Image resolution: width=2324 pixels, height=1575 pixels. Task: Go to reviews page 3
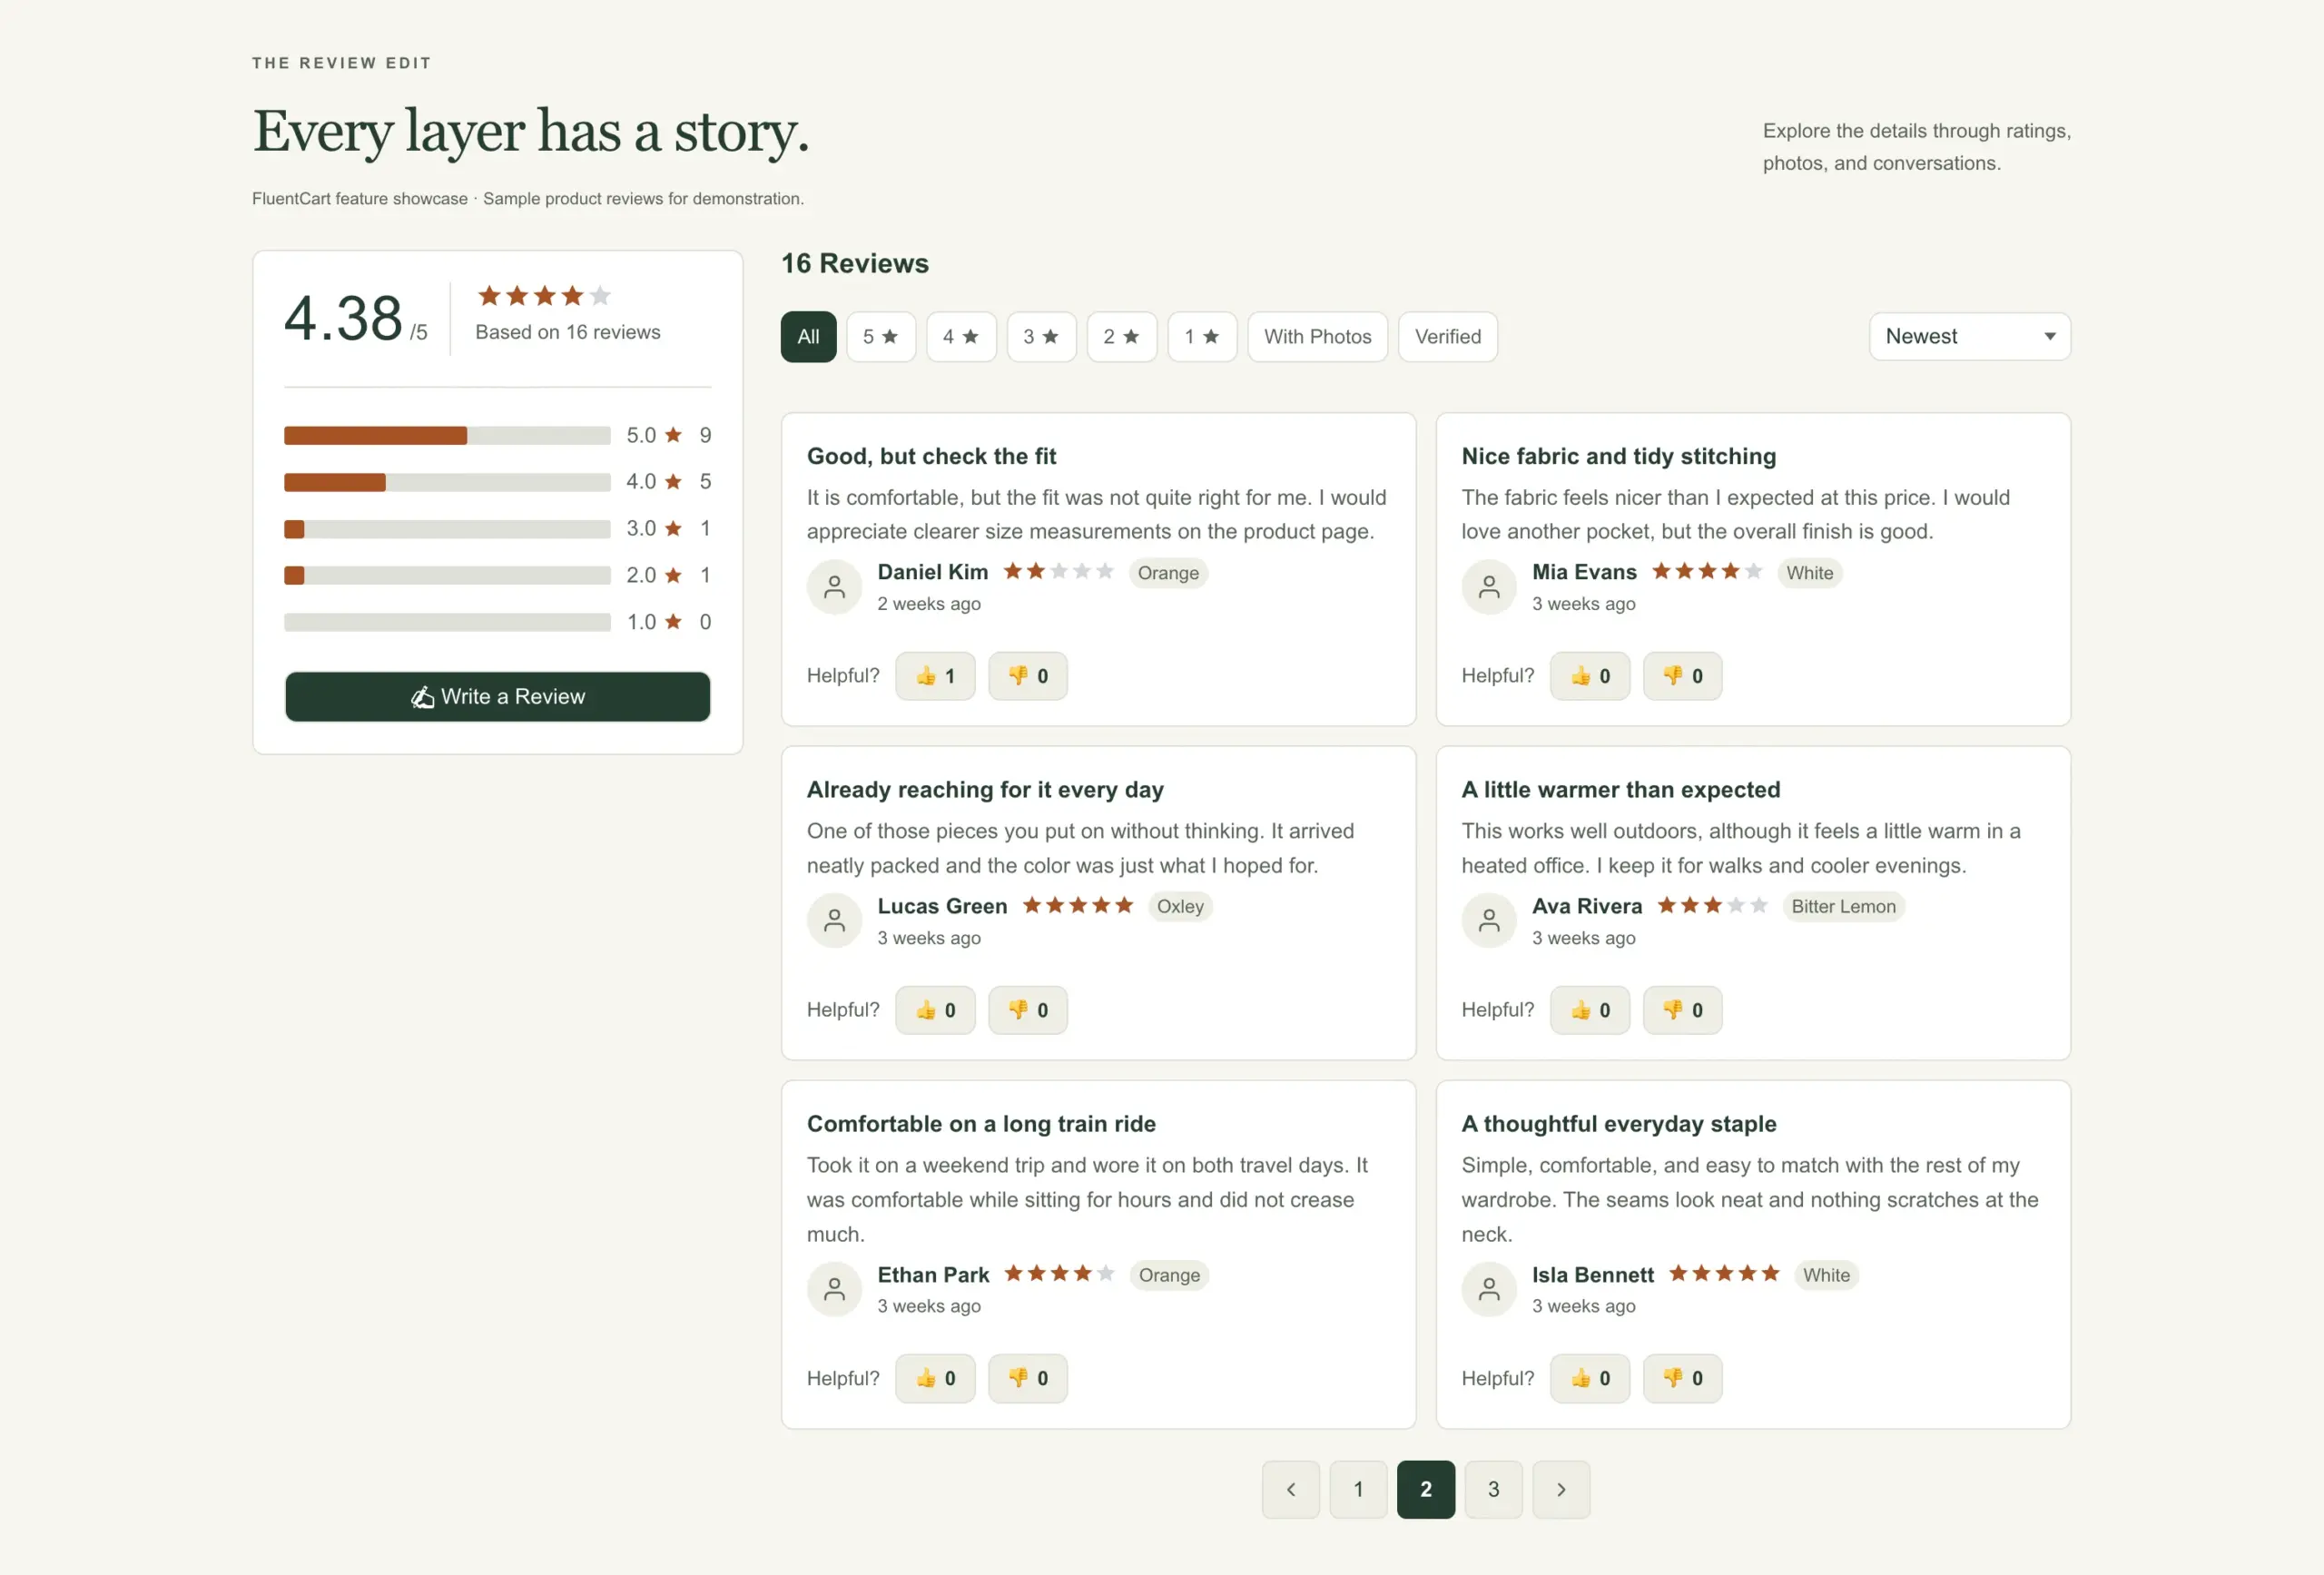pos(1493,1489)
